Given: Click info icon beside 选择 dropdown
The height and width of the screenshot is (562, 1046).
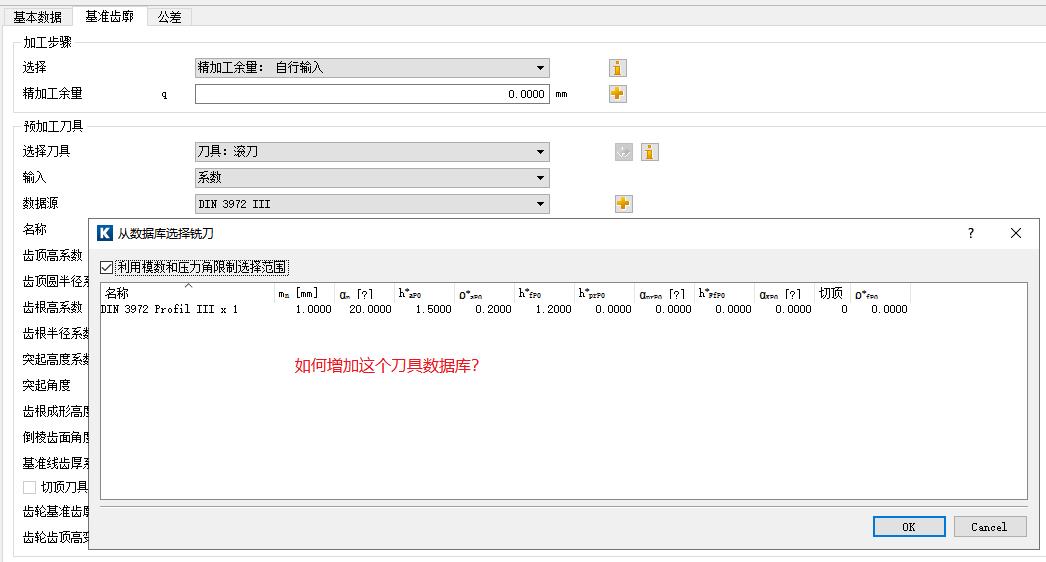Looking at the screenshot, I should 618,68.
